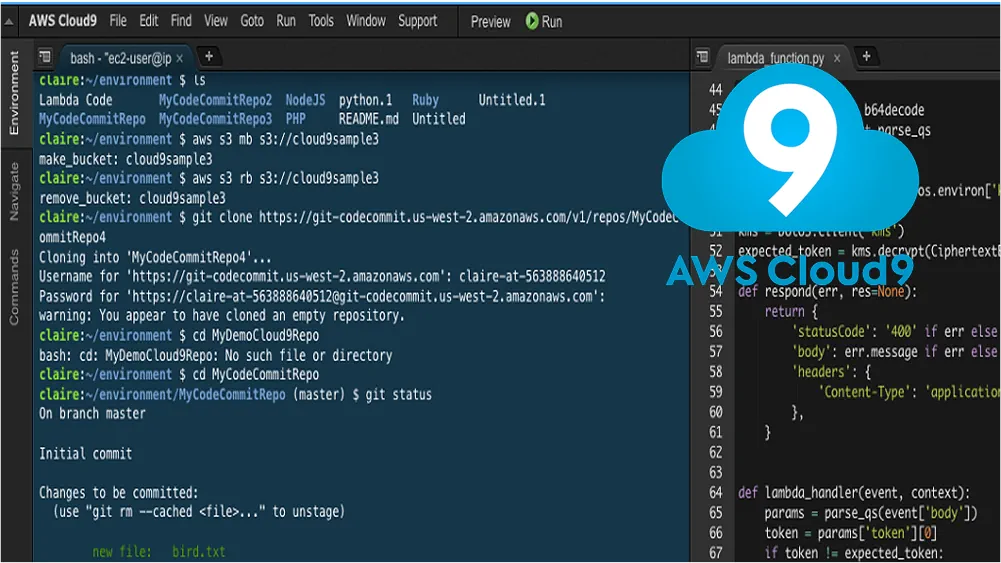Image resolution: width=1001 pixels, height=563 pixels.
Task: Click line number 64 in editor gutter
Action: click(715, 492)
